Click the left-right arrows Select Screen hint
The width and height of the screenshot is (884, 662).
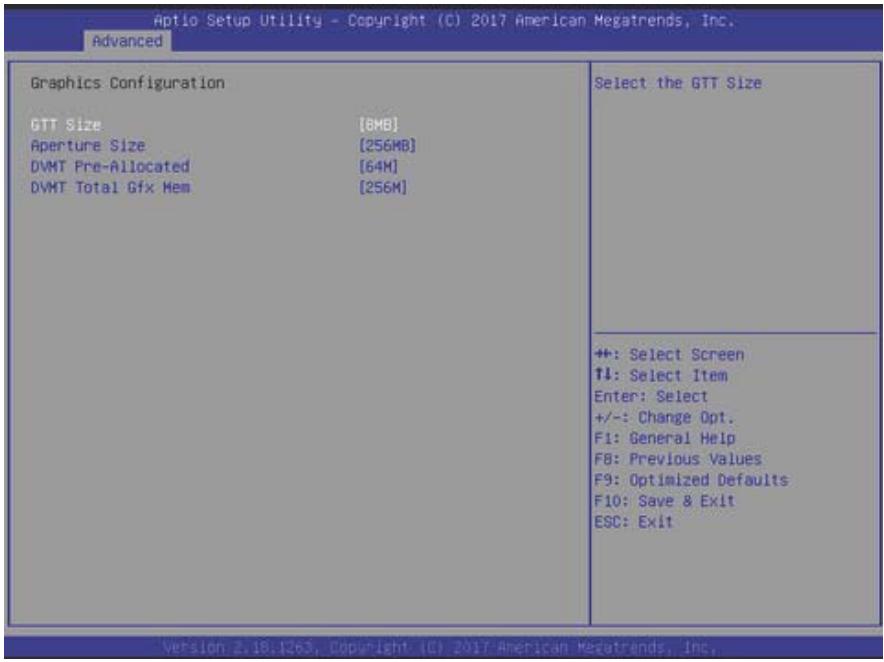(669, 355)
